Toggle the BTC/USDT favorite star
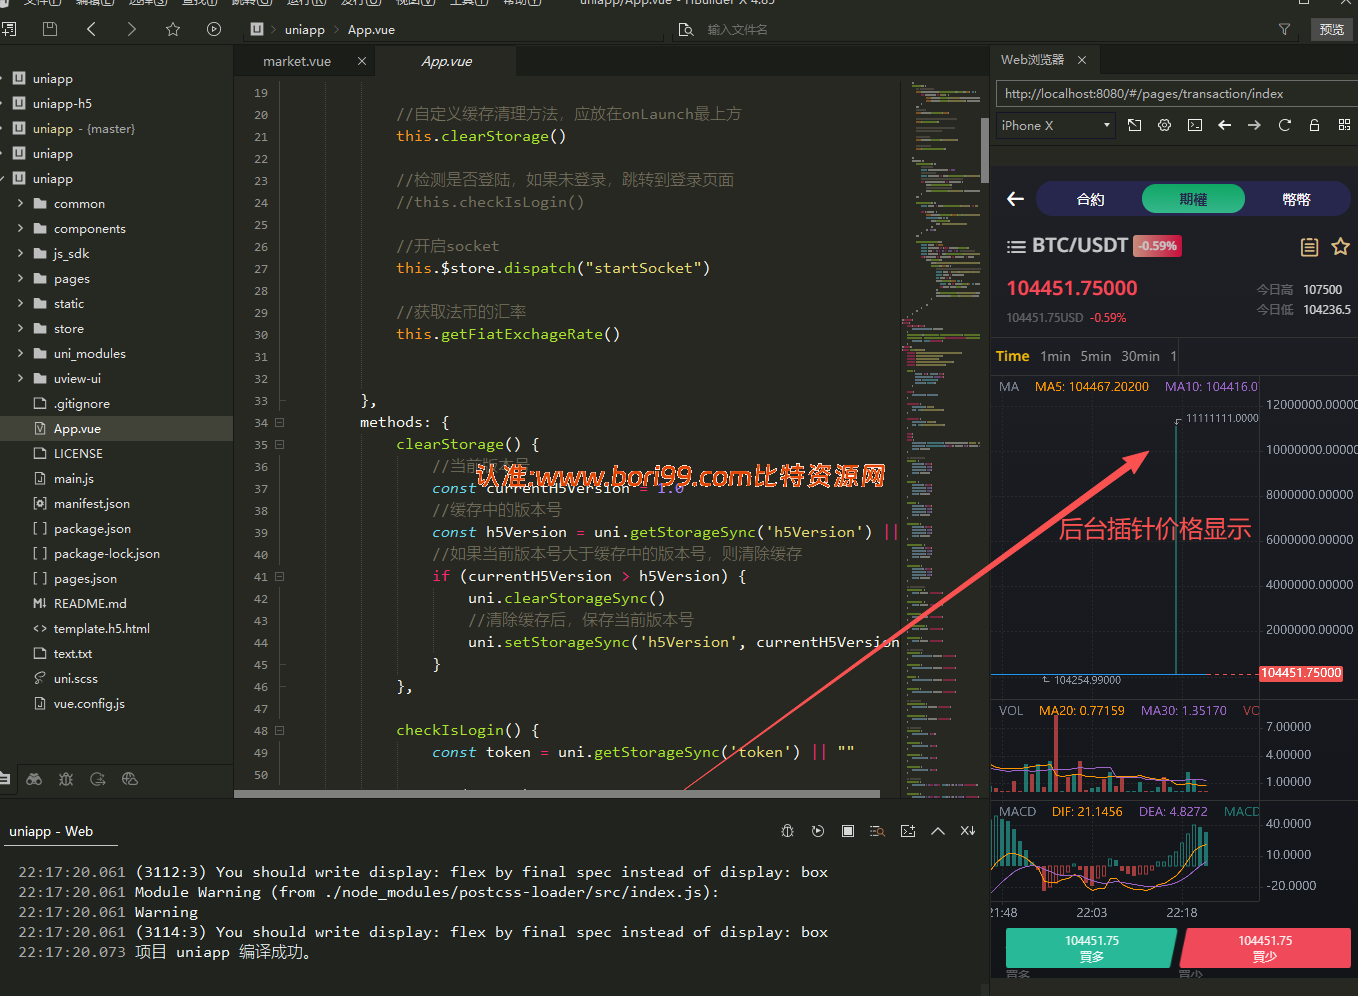The height and width of the screenshot is (996, 1358). click(x=1341, y=246)
